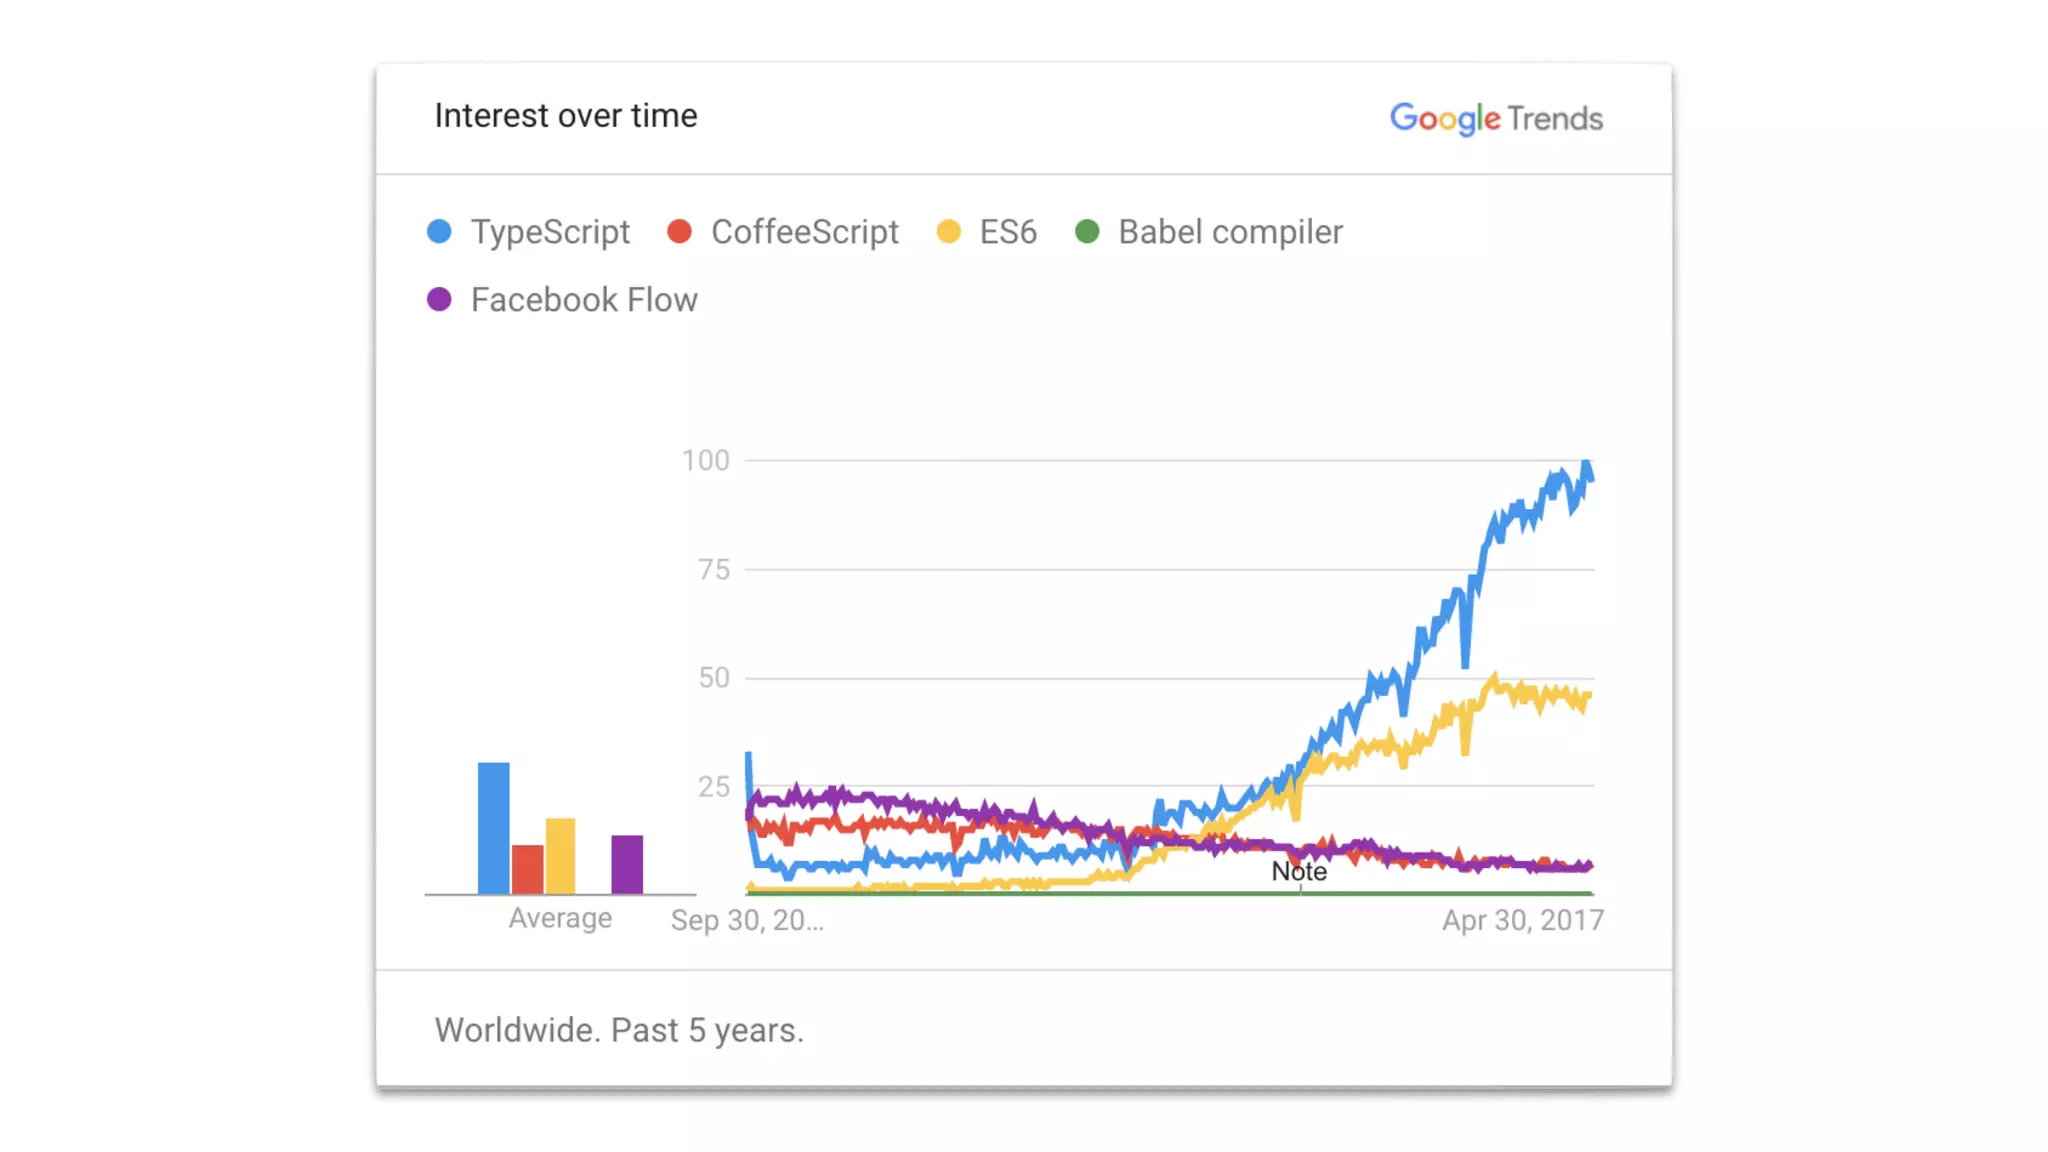
Task: Select the TypeScript legend label
Action: pyautogui.click(x=550, y=232)
